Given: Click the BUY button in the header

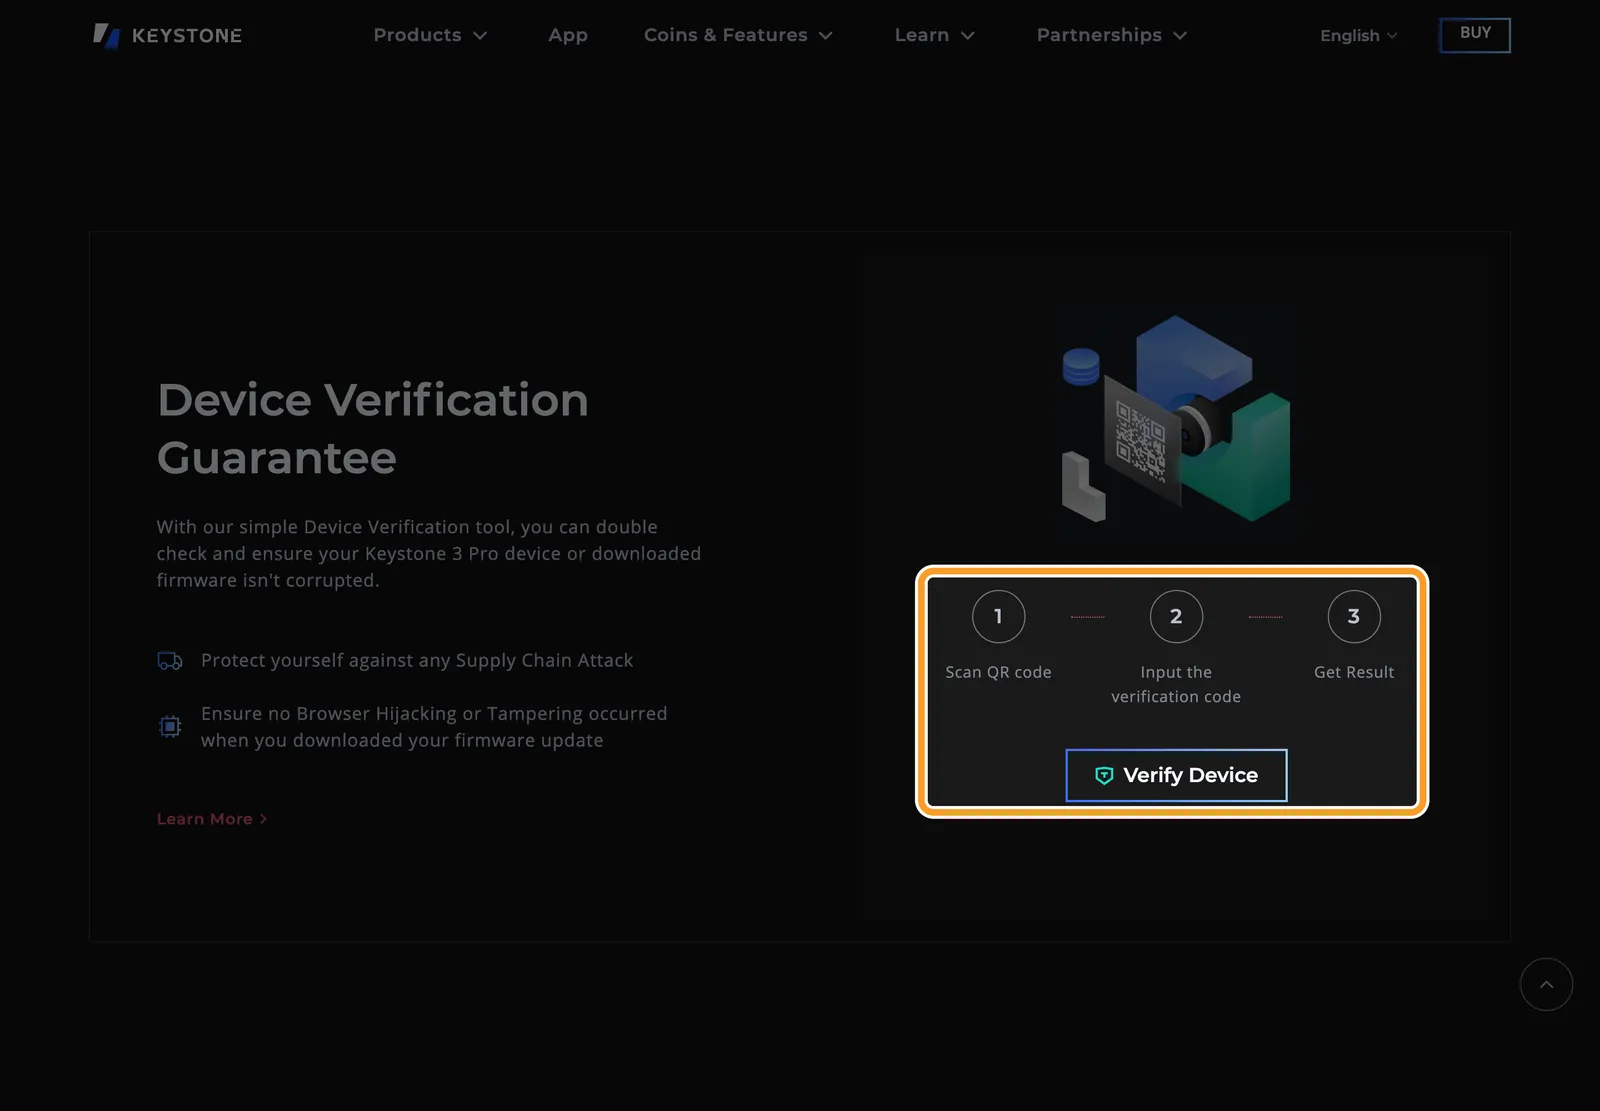Looking at the screenshot, I should click(x=1475, y=35).
